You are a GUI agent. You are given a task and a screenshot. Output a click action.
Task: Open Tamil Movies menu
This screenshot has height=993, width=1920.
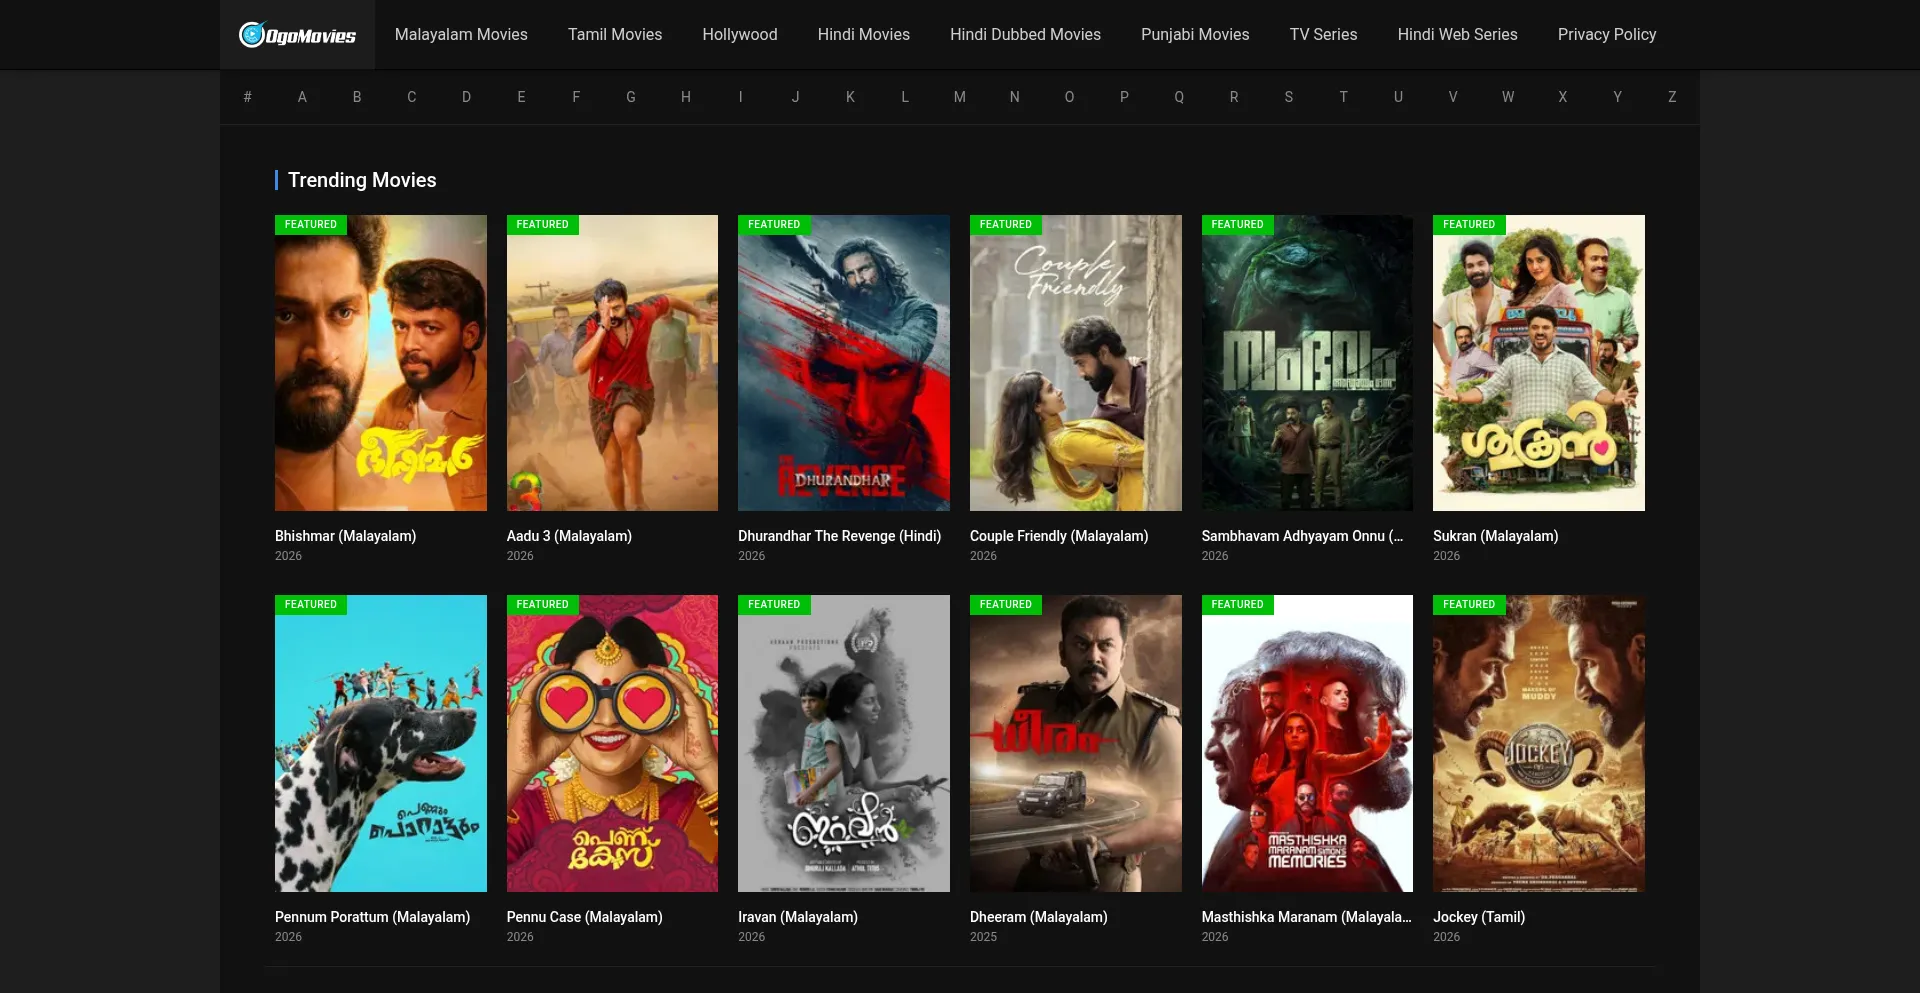615,34
